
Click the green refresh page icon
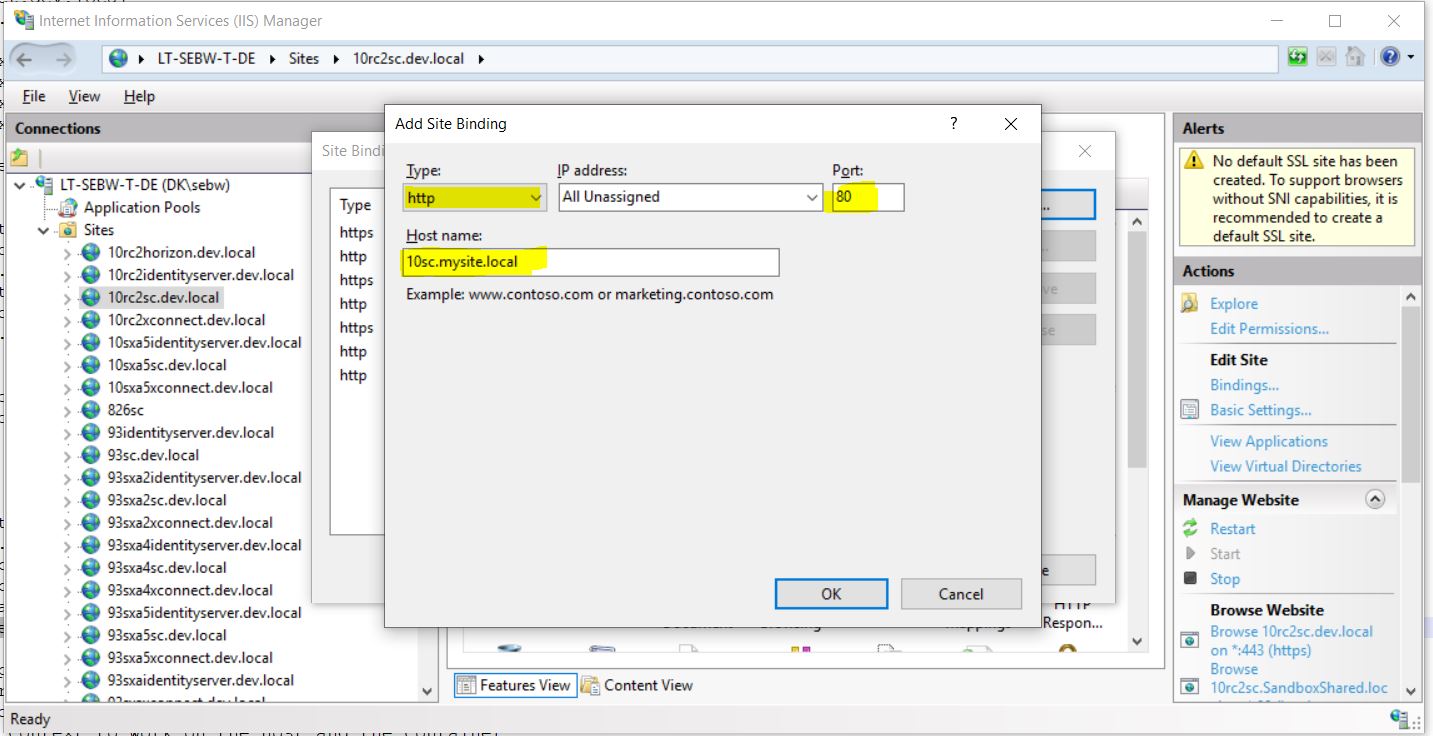[1298, 57]
